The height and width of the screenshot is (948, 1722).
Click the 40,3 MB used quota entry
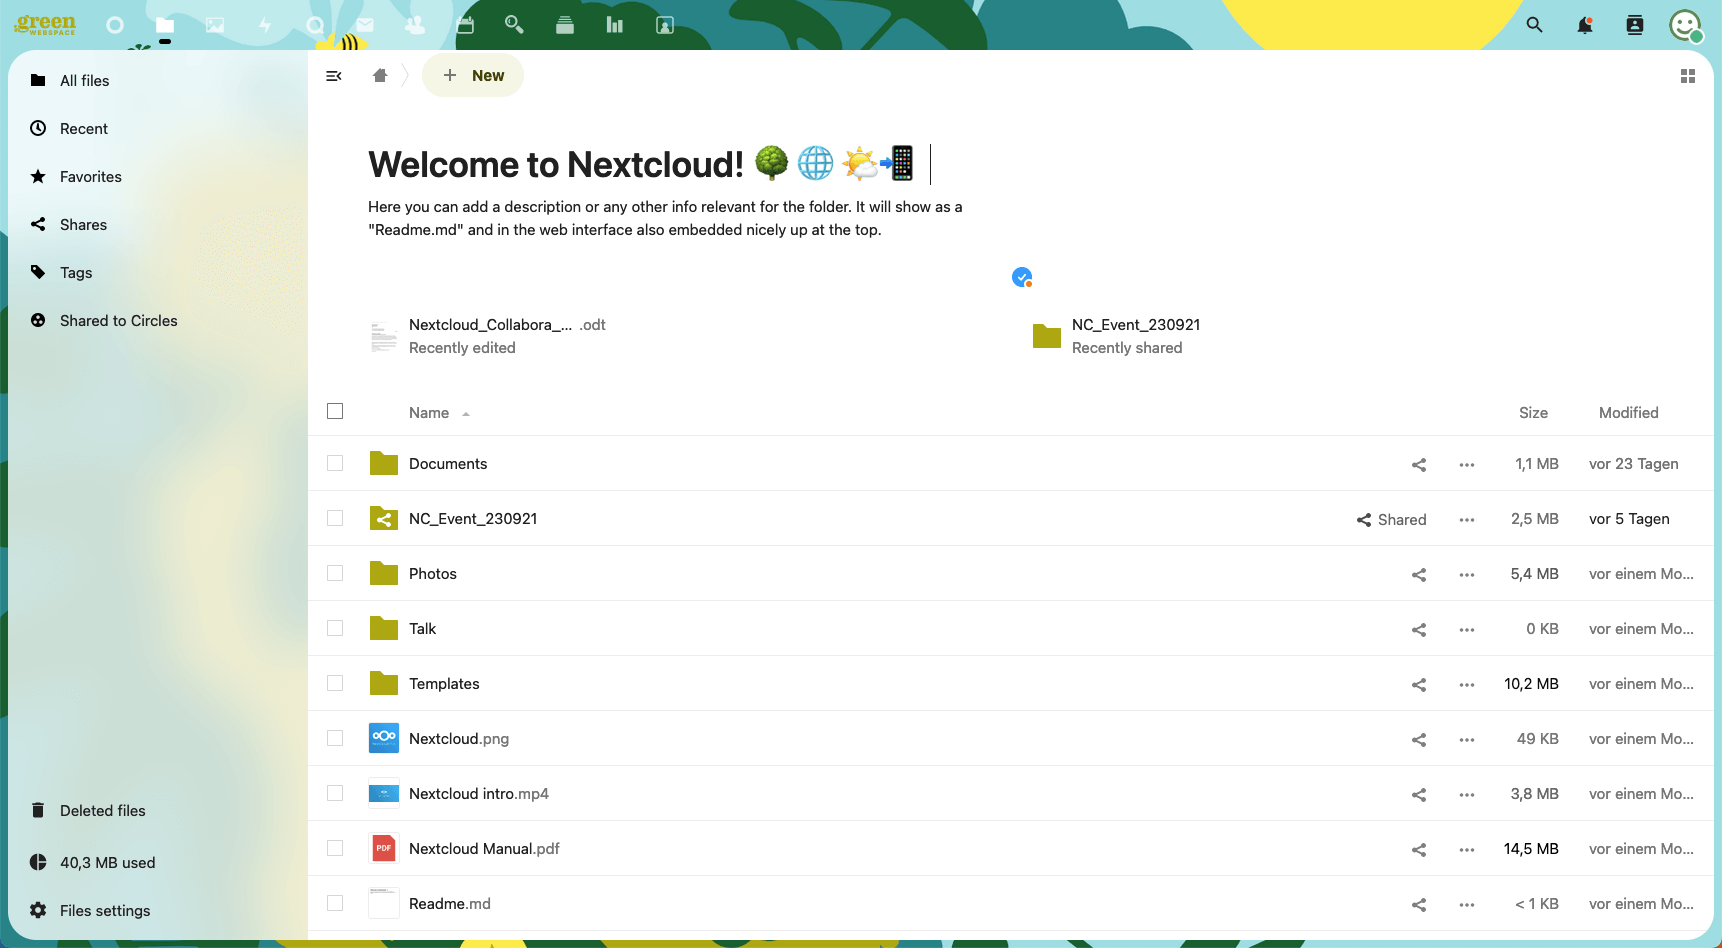(x=158, y=863)
